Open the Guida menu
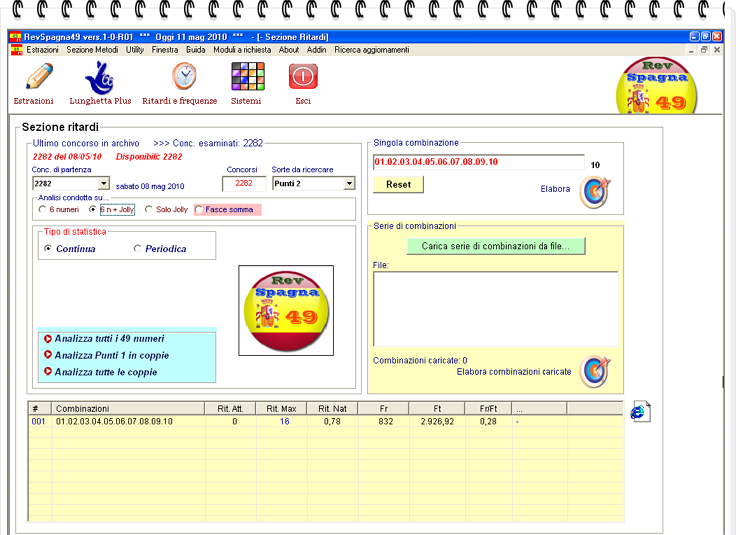The height and width of the screenshot is (535, 736). click(195, 50)
